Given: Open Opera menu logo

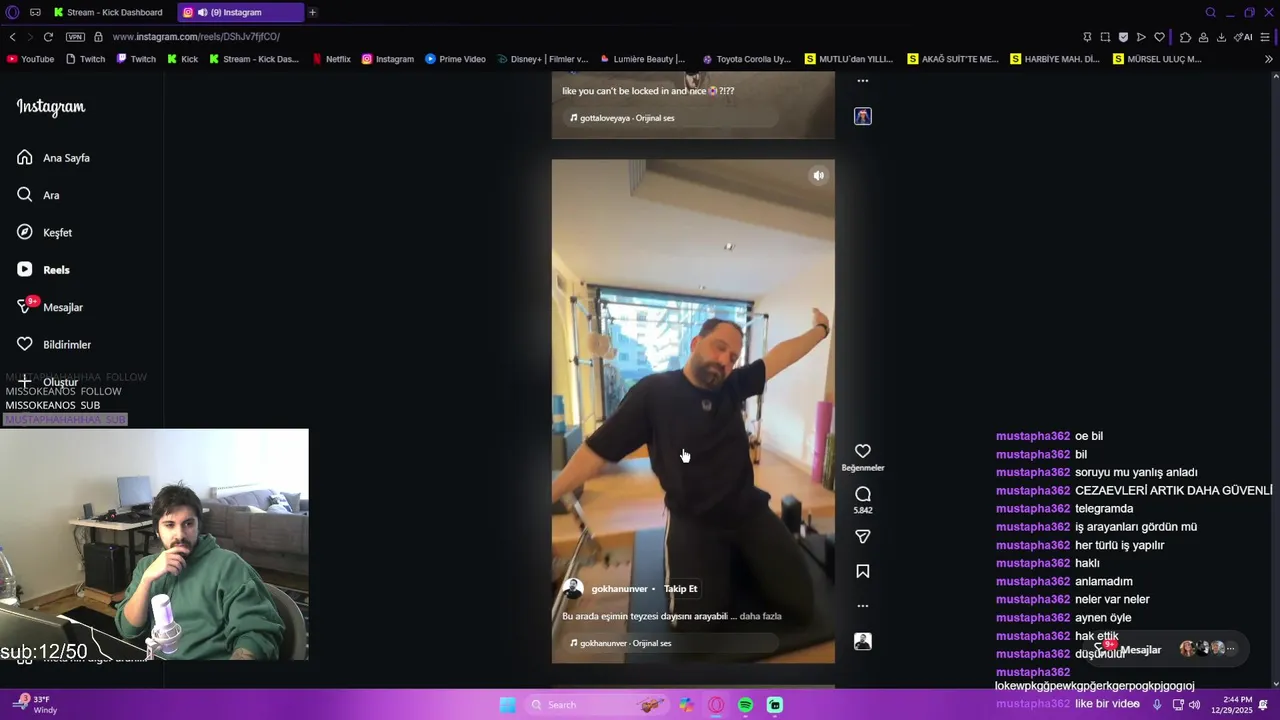Looking at the screenshot, I should pyautogui.click(x=12, y=12).
